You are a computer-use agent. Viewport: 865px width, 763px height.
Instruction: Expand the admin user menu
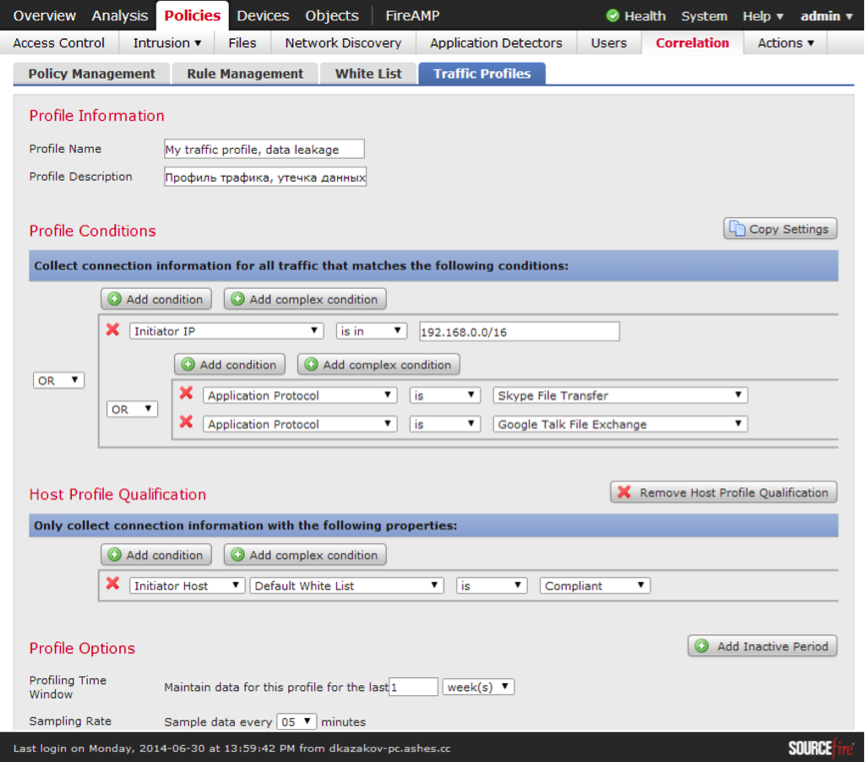[826, 16]
